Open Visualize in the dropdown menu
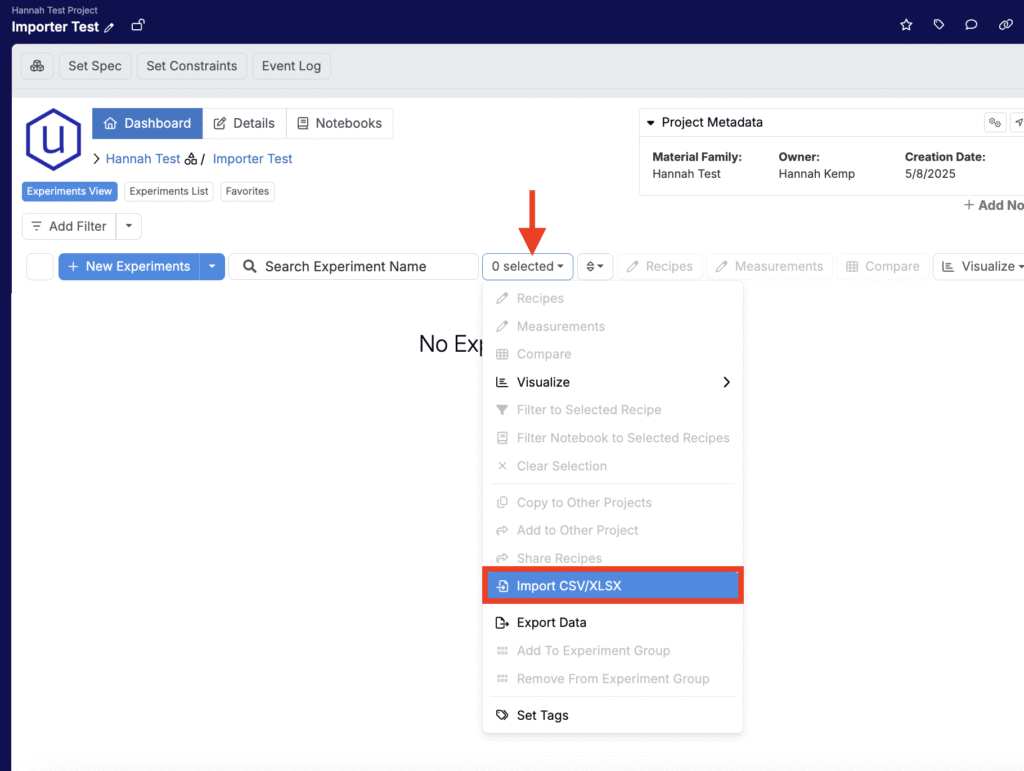This screenshot has height=771, width=1024. [613, 382]
